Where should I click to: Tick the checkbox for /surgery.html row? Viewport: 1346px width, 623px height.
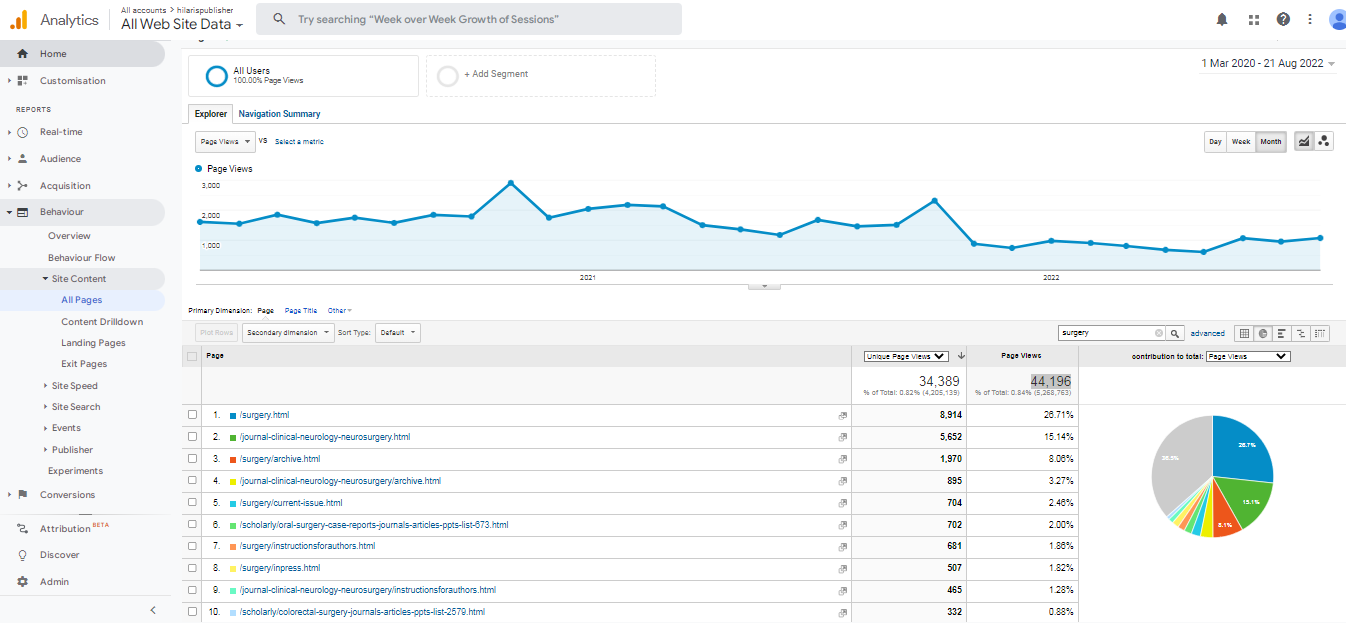coord(193,415)
